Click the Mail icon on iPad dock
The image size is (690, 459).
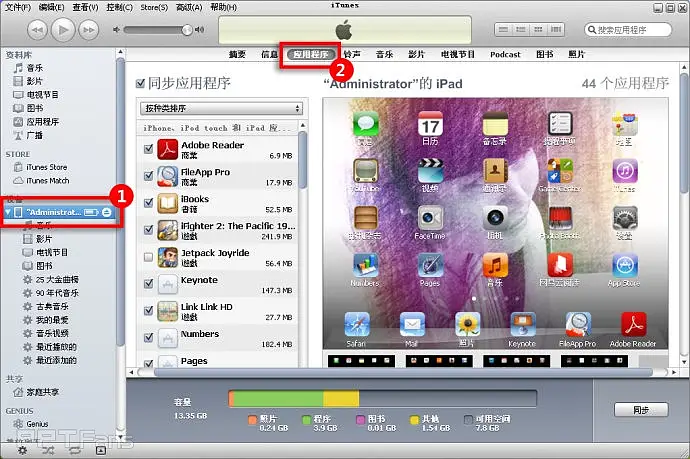pos(412,324)
